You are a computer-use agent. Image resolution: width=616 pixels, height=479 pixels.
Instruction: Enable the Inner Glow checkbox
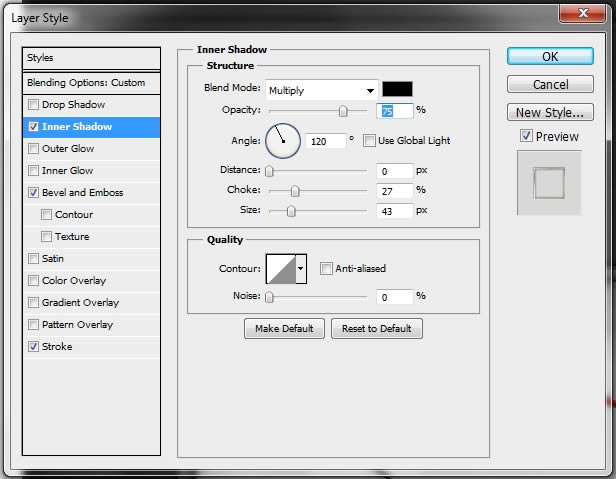33,171
